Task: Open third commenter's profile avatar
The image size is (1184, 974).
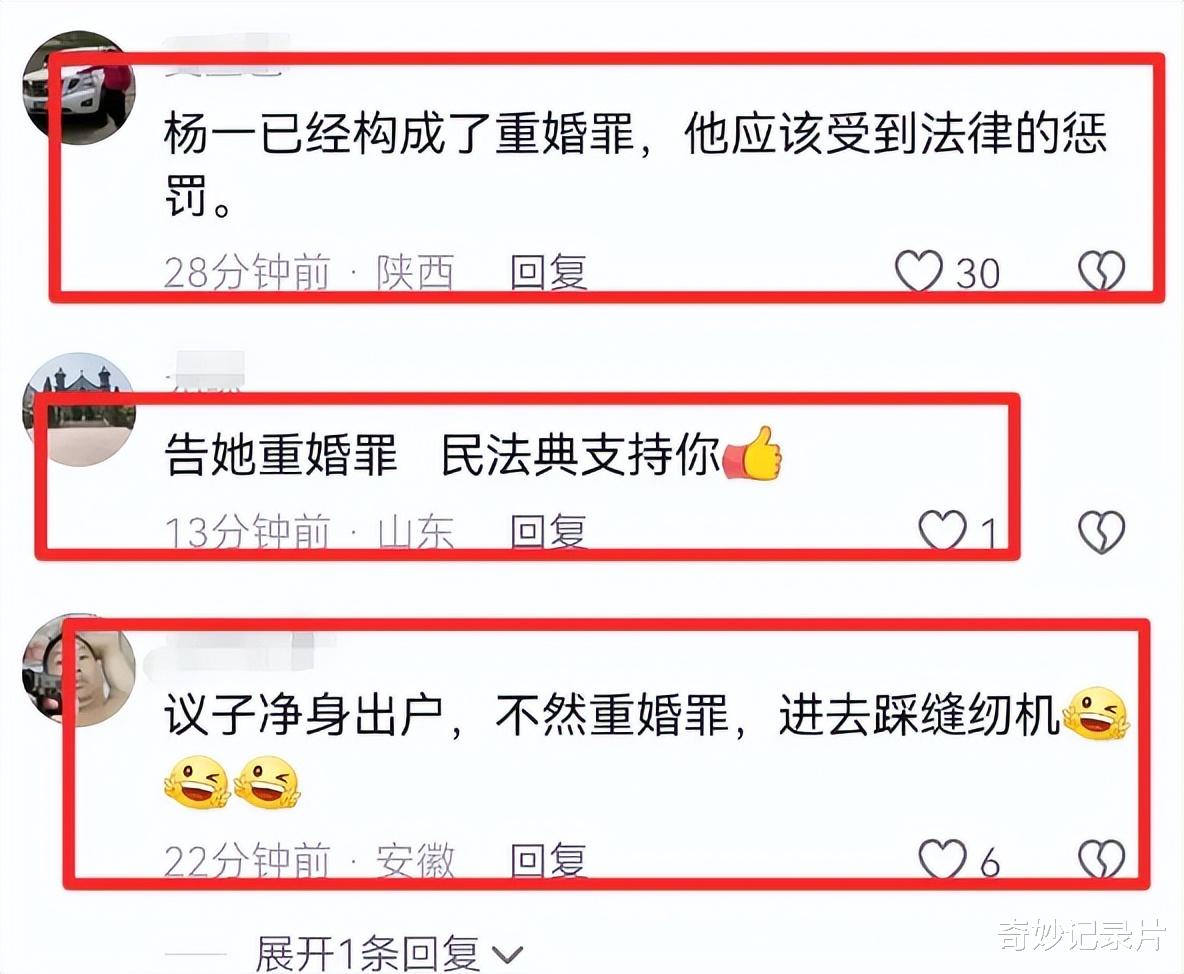Action: (79, 670)
